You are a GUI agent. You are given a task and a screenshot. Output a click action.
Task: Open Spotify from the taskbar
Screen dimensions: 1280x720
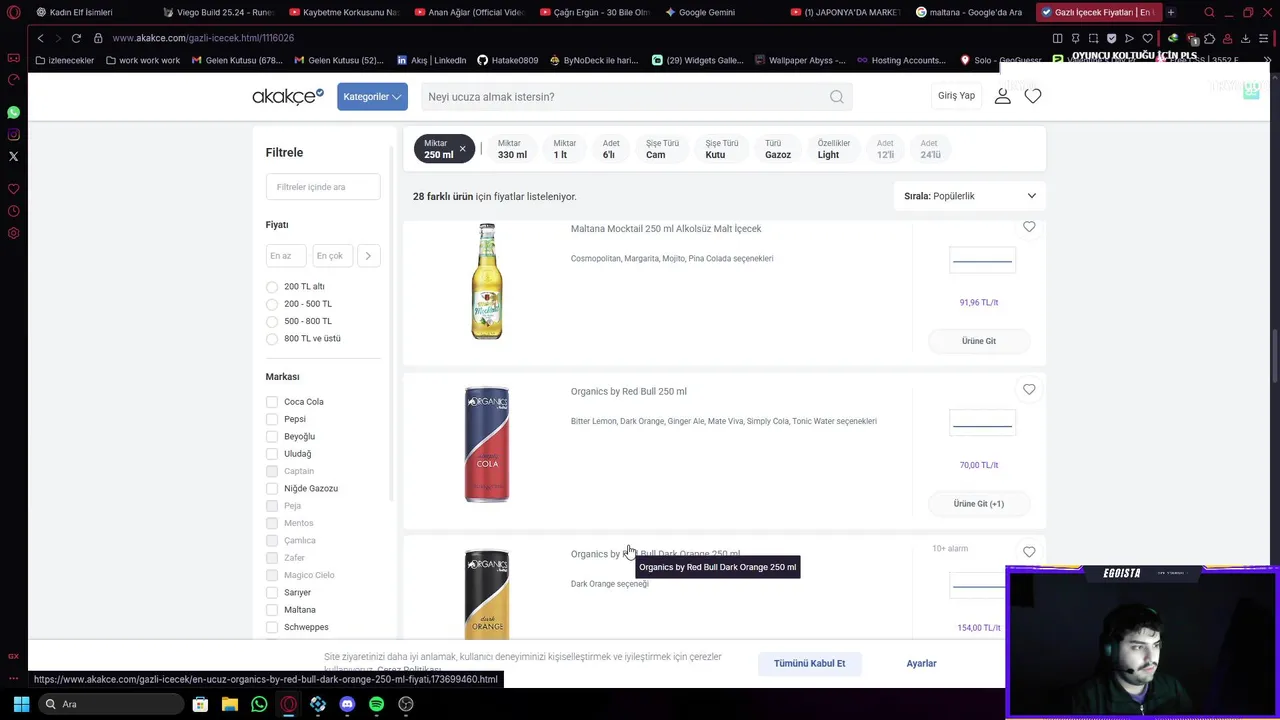[x=376, y=704]
